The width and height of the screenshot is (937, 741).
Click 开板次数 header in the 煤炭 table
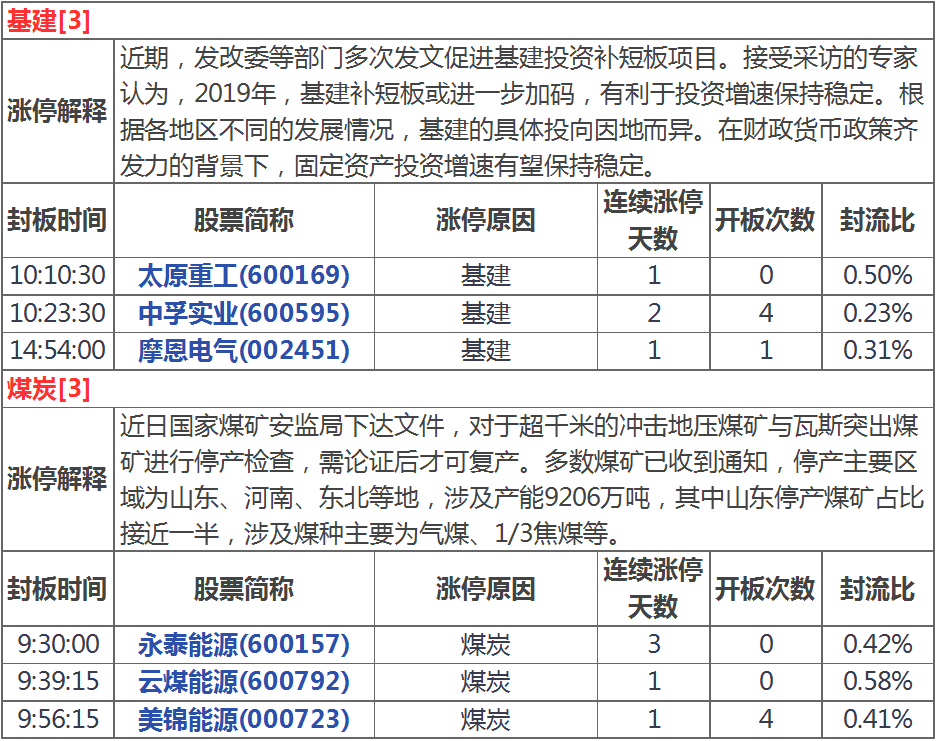coord(765,588)
